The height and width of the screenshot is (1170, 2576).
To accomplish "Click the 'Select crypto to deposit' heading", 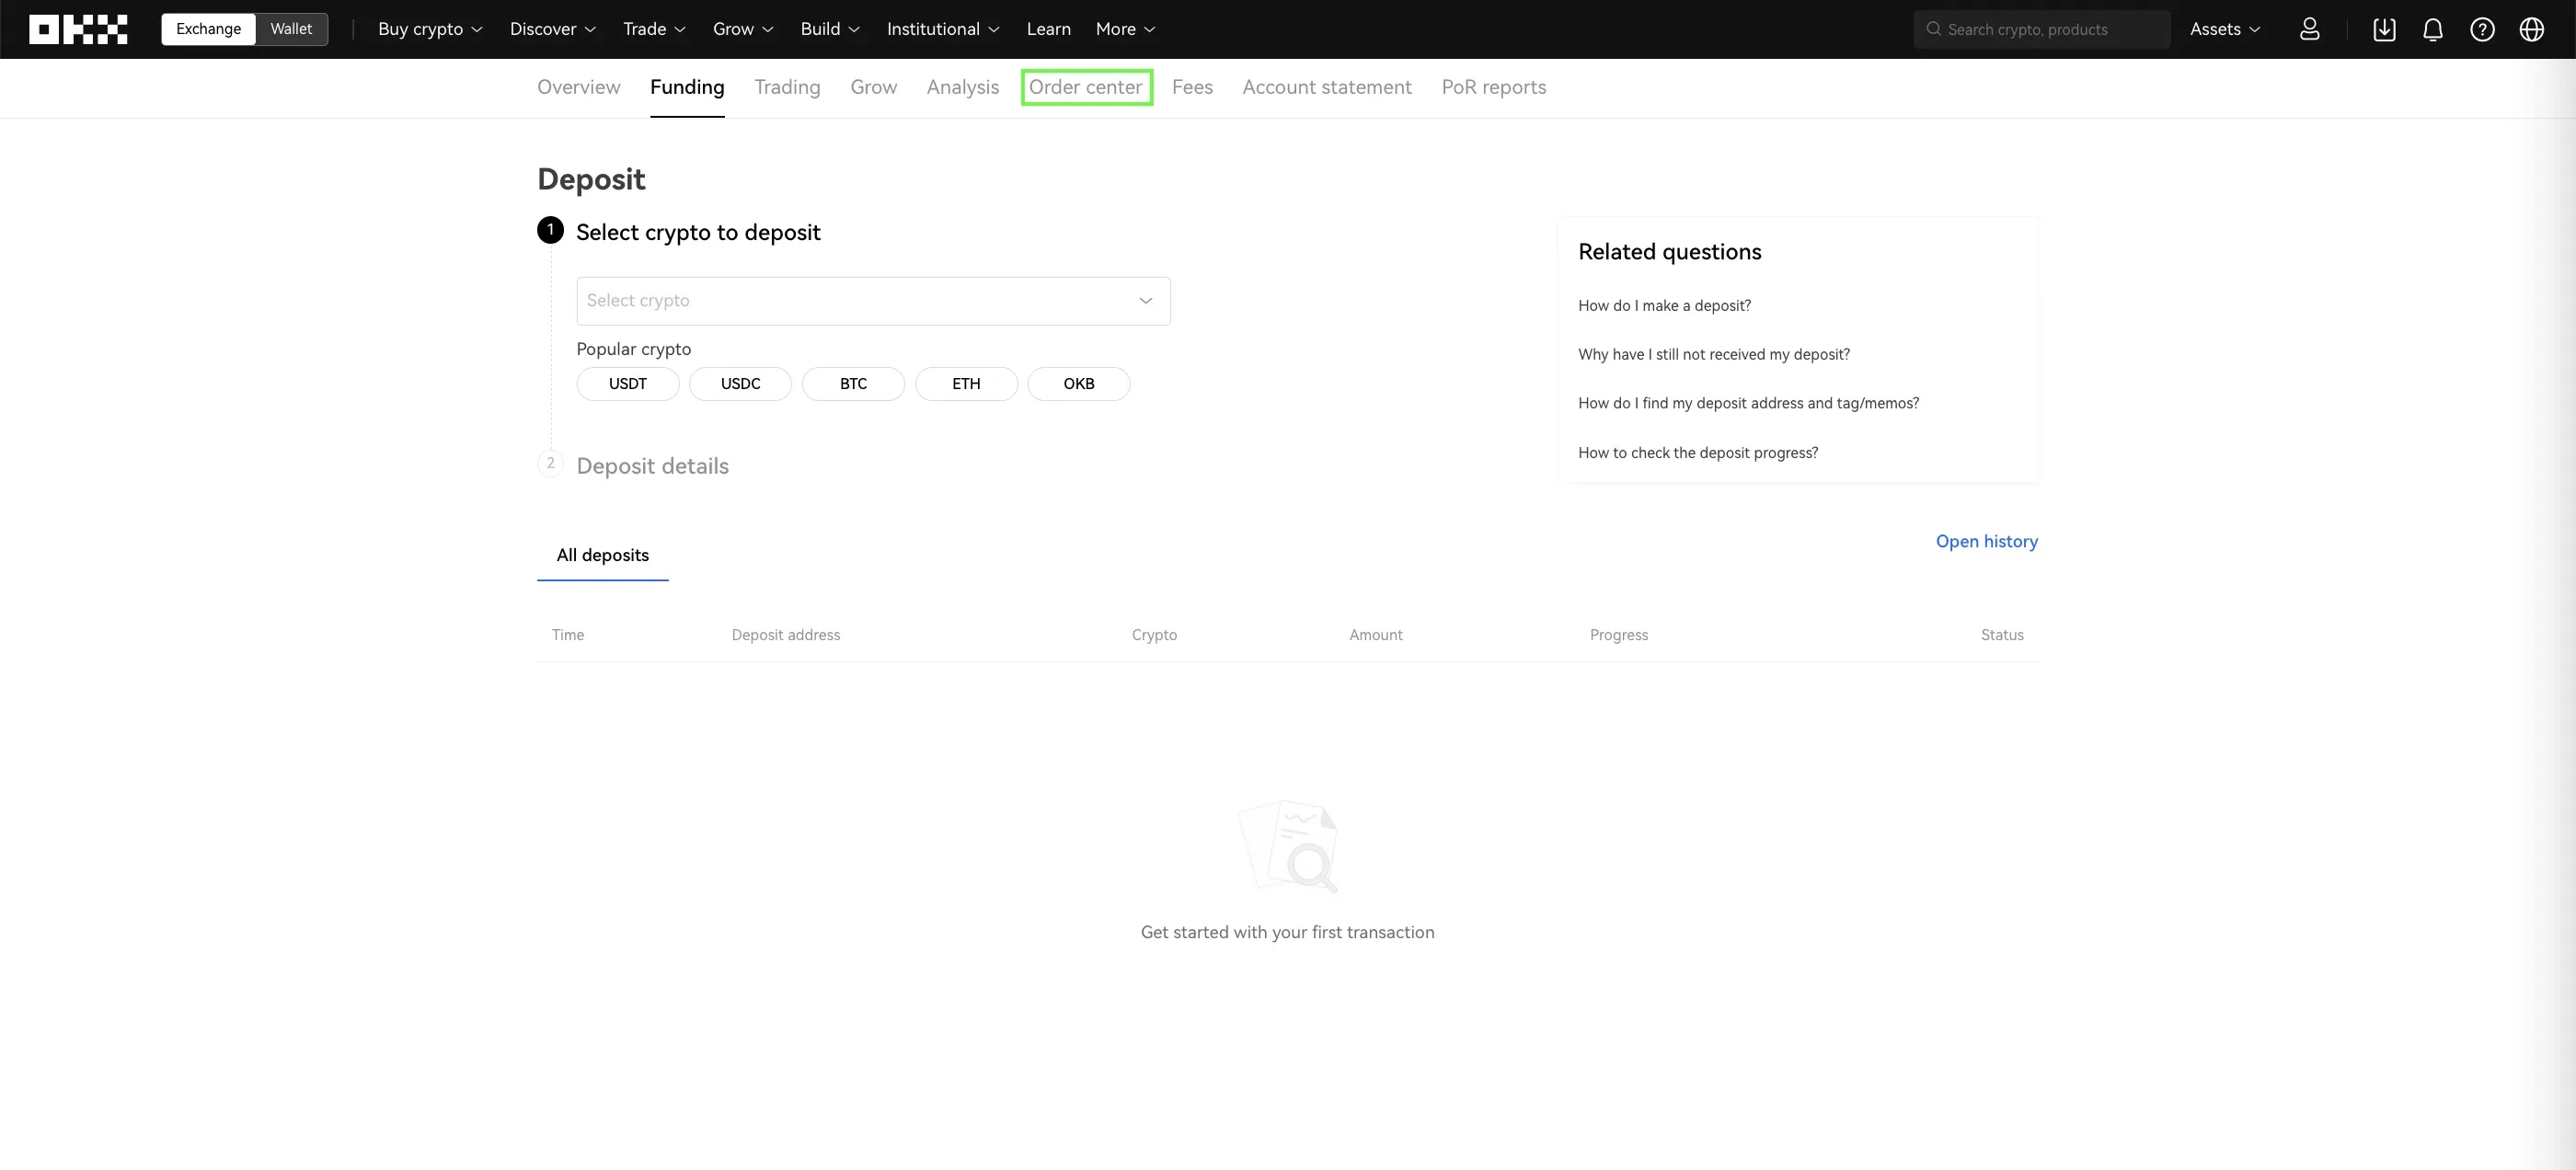I will tap(698, 232).
